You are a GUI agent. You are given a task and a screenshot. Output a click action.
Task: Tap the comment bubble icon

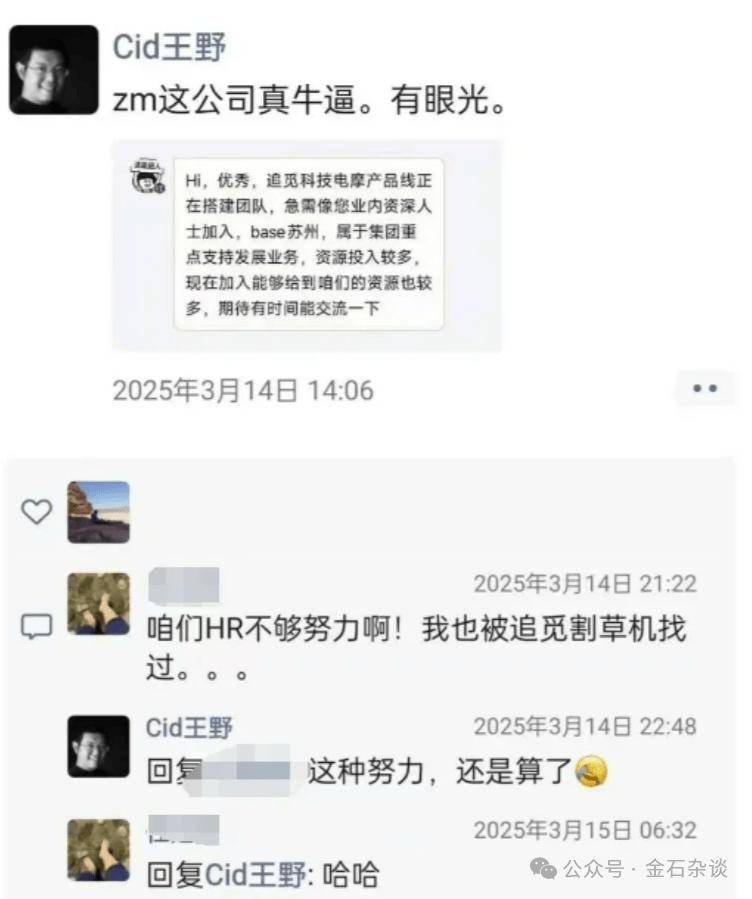[x=37, y=626]
